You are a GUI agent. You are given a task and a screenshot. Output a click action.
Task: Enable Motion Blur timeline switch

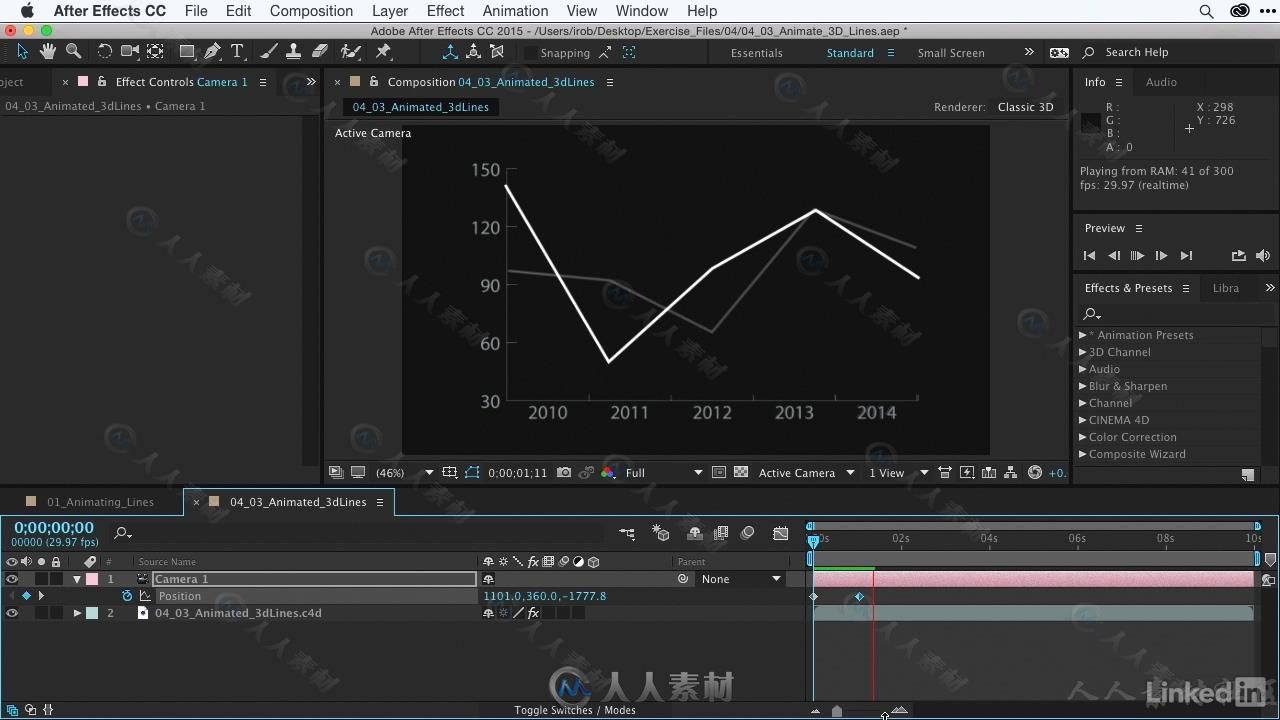(748, 534)
